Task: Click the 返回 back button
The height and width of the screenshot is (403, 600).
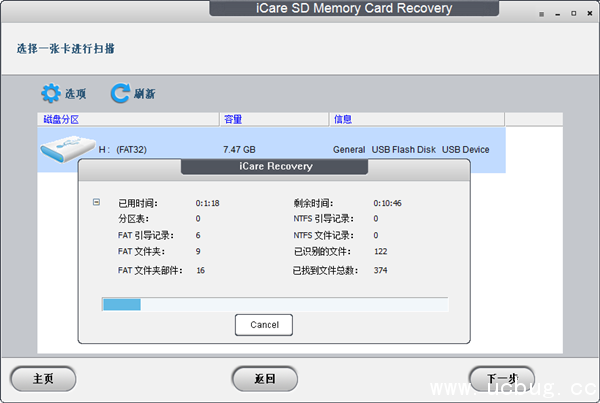Action: pos(264,379)
